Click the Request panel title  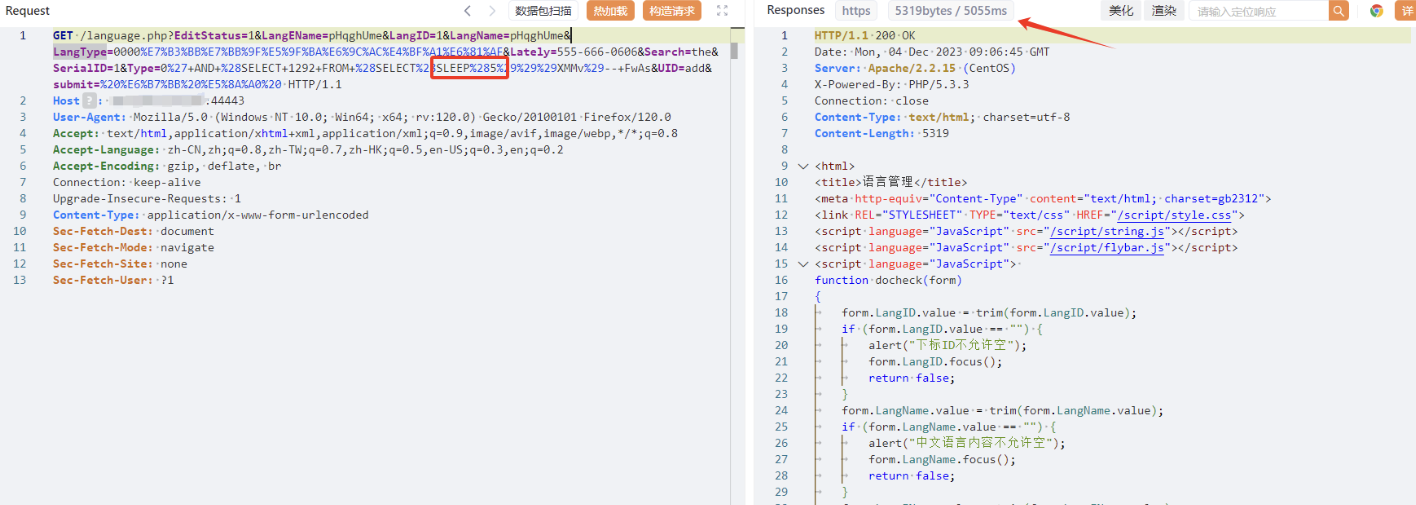coord(28,11)
